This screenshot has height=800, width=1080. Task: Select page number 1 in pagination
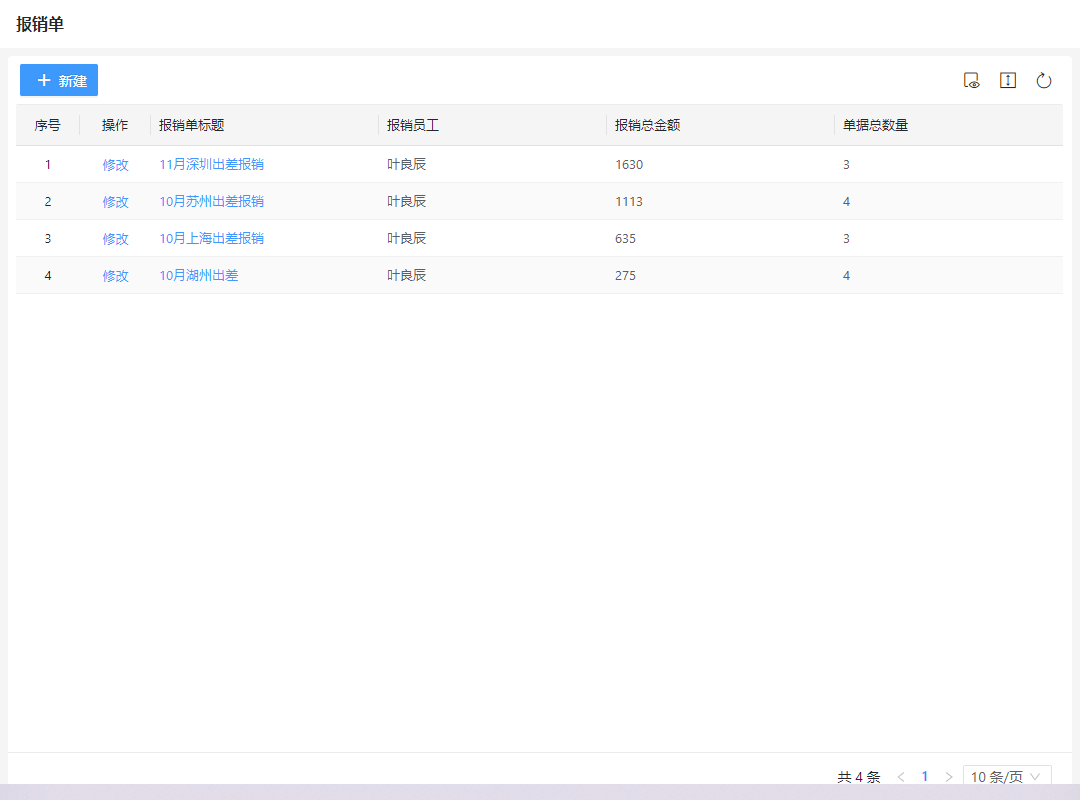(925, 777)
